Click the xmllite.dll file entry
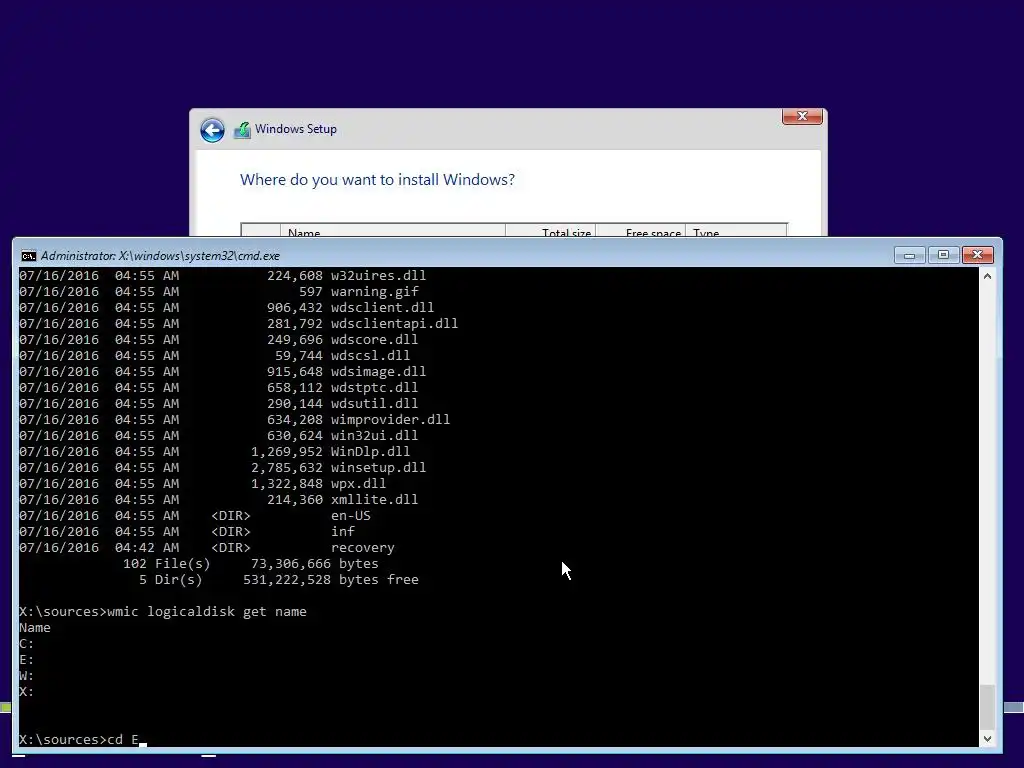Image resolution: width=1024 pixels, height=768 pixels. (x=218, y=500)
